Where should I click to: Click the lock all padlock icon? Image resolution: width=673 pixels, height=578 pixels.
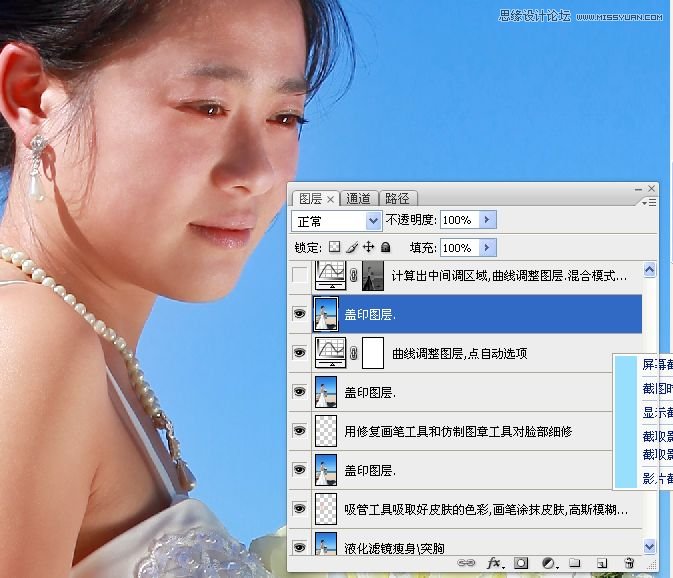pos(386,247)
